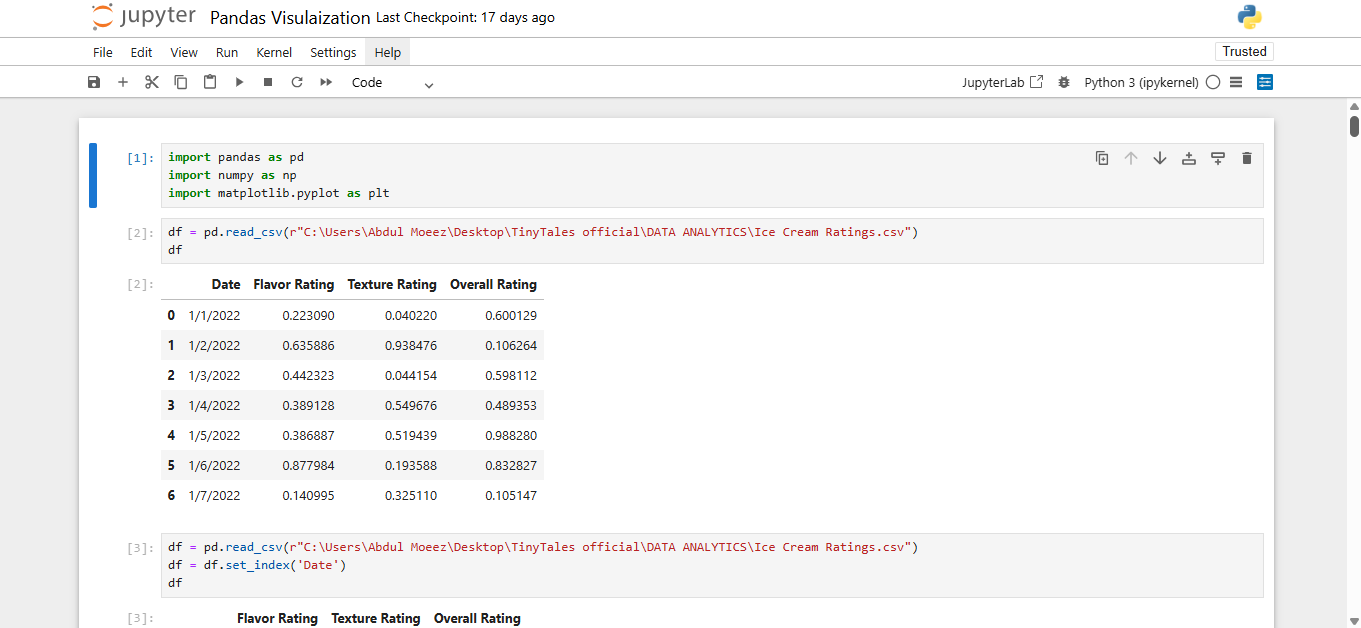Open the notebook in JupyterLab
The width and height of the screenshot is (1361, 628).
click(1003, 82)
